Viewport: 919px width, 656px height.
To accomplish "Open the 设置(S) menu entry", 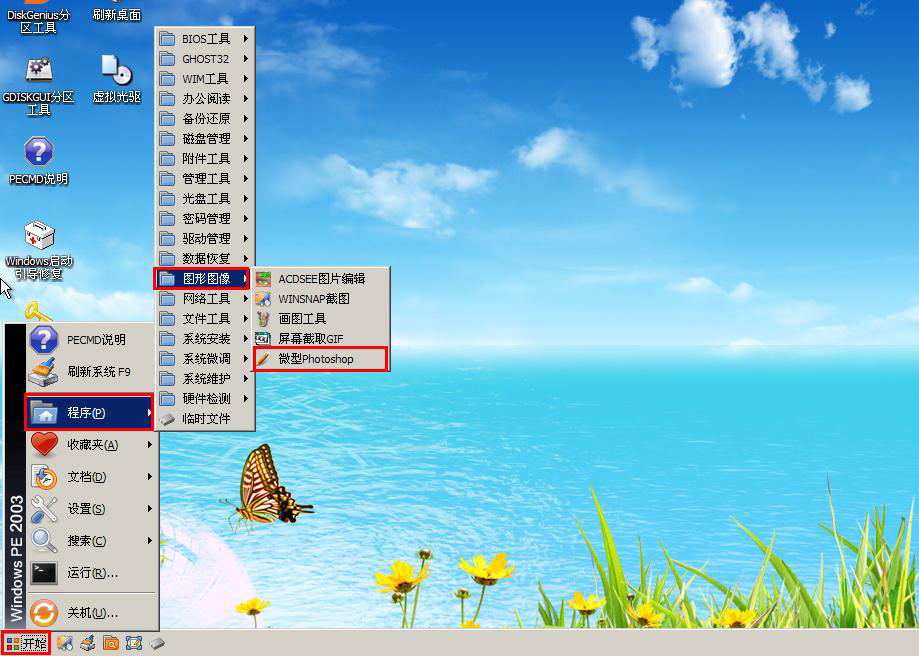I will click(x=92, y=508).
